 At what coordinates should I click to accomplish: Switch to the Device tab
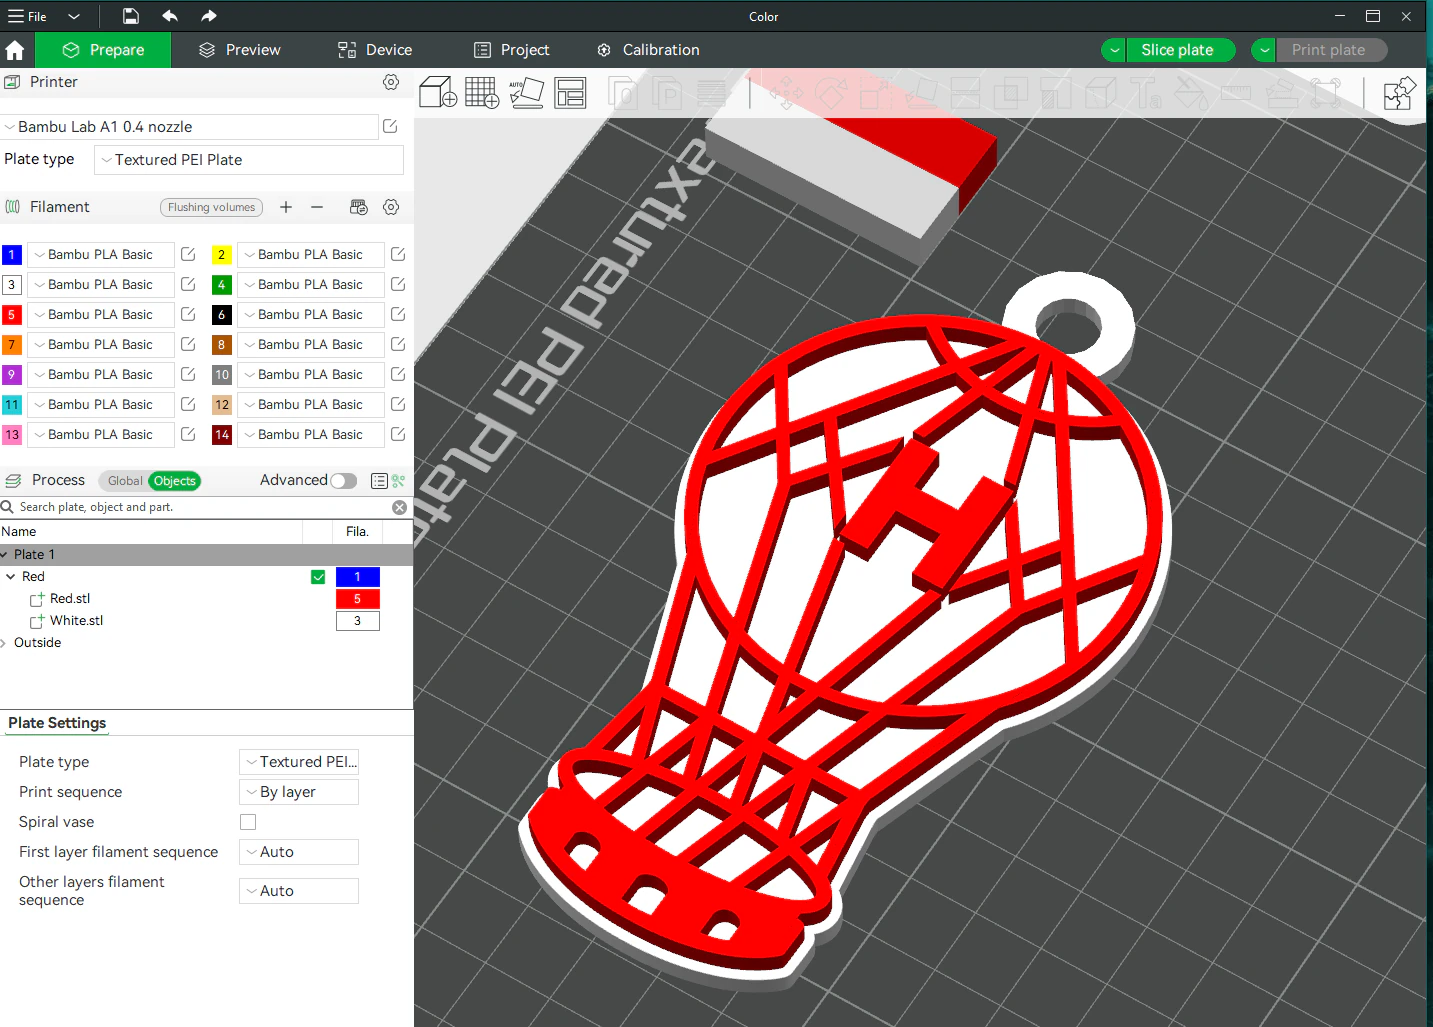point(375,50)
